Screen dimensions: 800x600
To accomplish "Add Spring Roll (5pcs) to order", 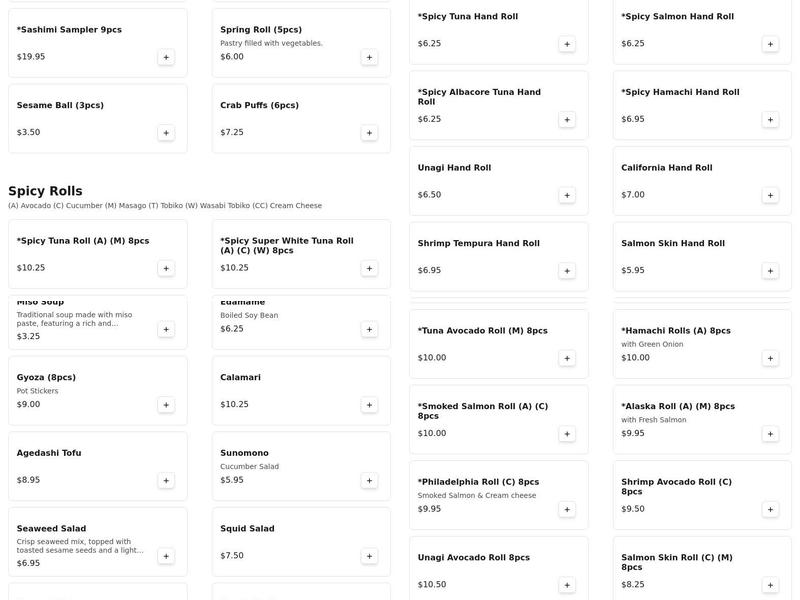I will [369, 57].
